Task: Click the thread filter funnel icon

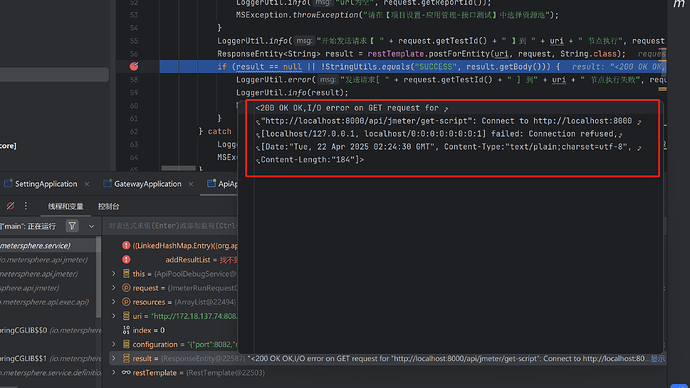Action: click(x=72, y=226)
